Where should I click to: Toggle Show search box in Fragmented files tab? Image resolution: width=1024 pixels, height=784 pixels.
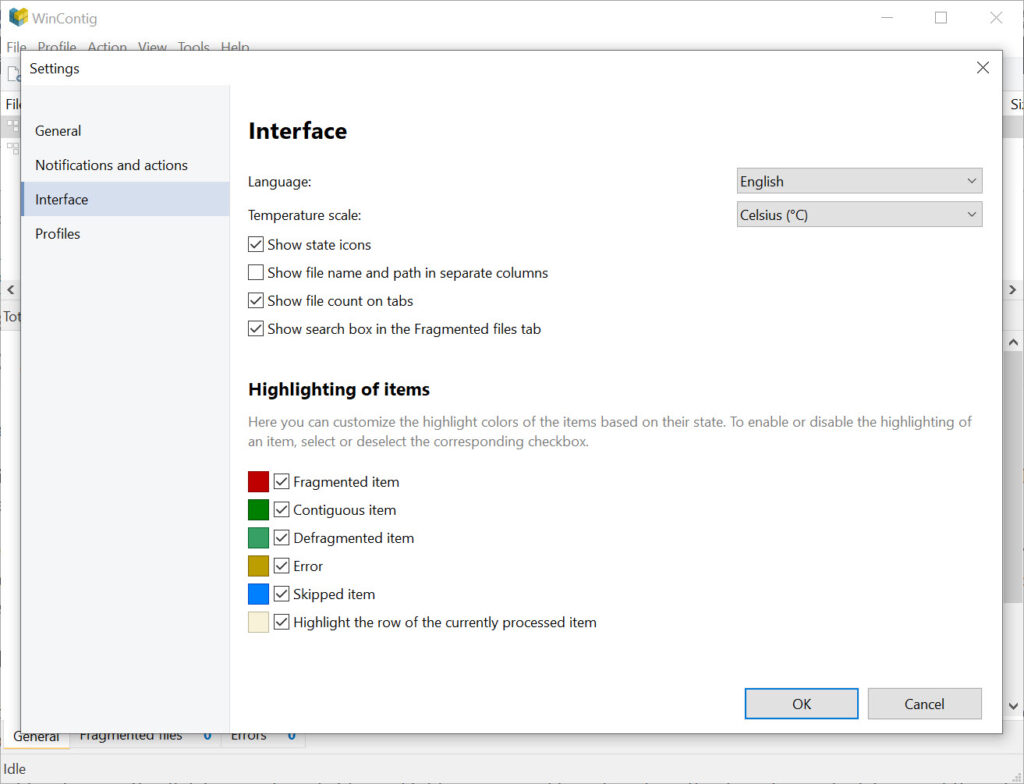click(255, 329)
